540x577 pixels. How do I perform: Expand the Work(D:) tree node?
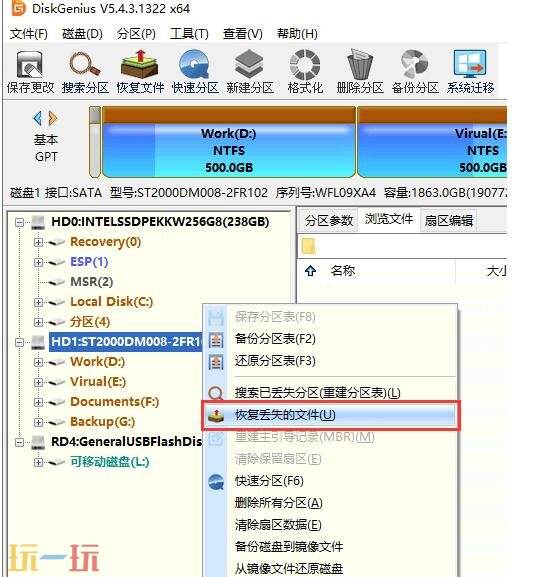[38, 362]
